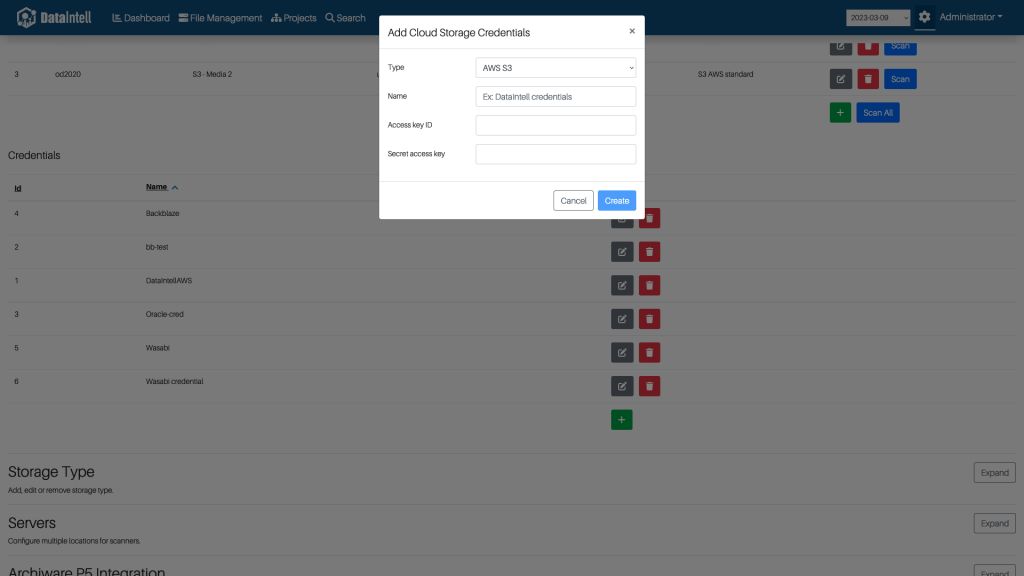Viewport: 1024px width, 576px height.
Task: Open the 2023-03-09 date dropdown
Action: pos(878,18)
